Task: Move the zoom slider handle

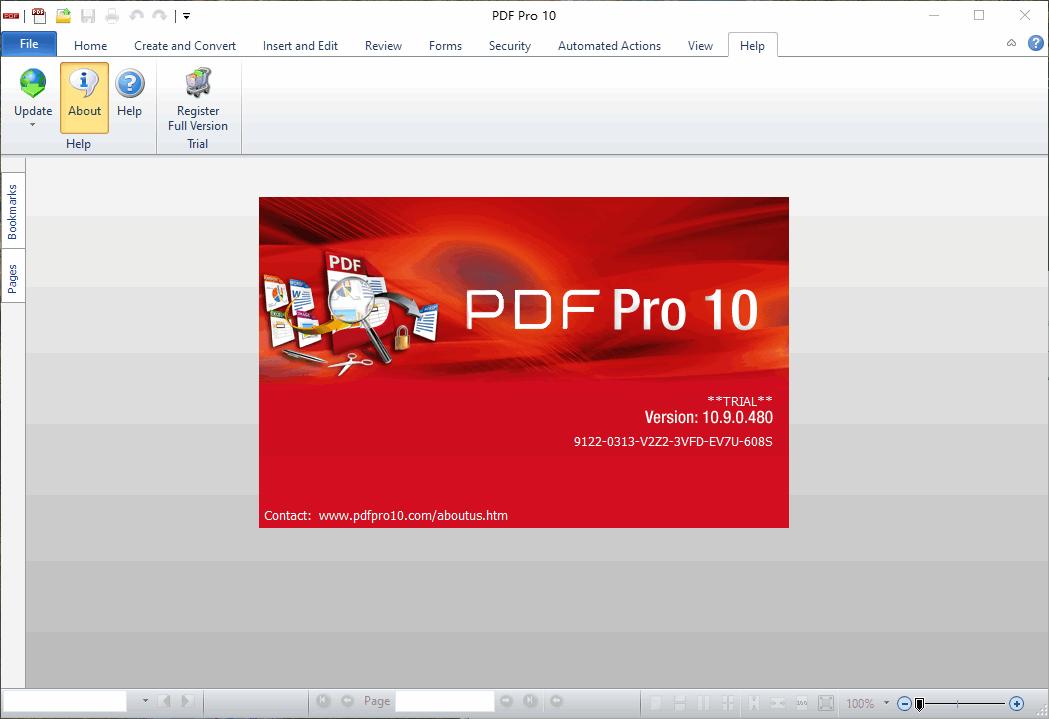Action: [919, 704]
